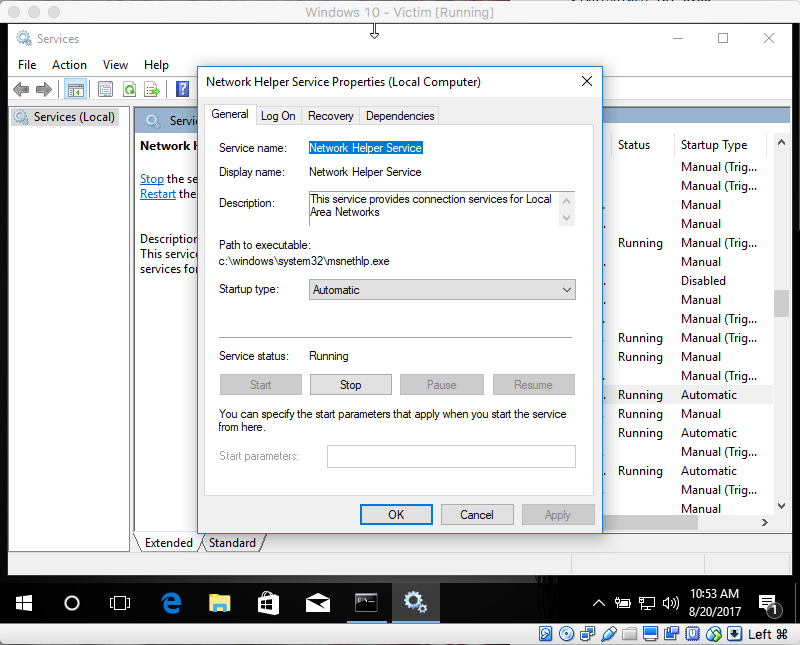Click the Disabled startup type cell
This screenshot has height=645, width=800.
(703, 281)
